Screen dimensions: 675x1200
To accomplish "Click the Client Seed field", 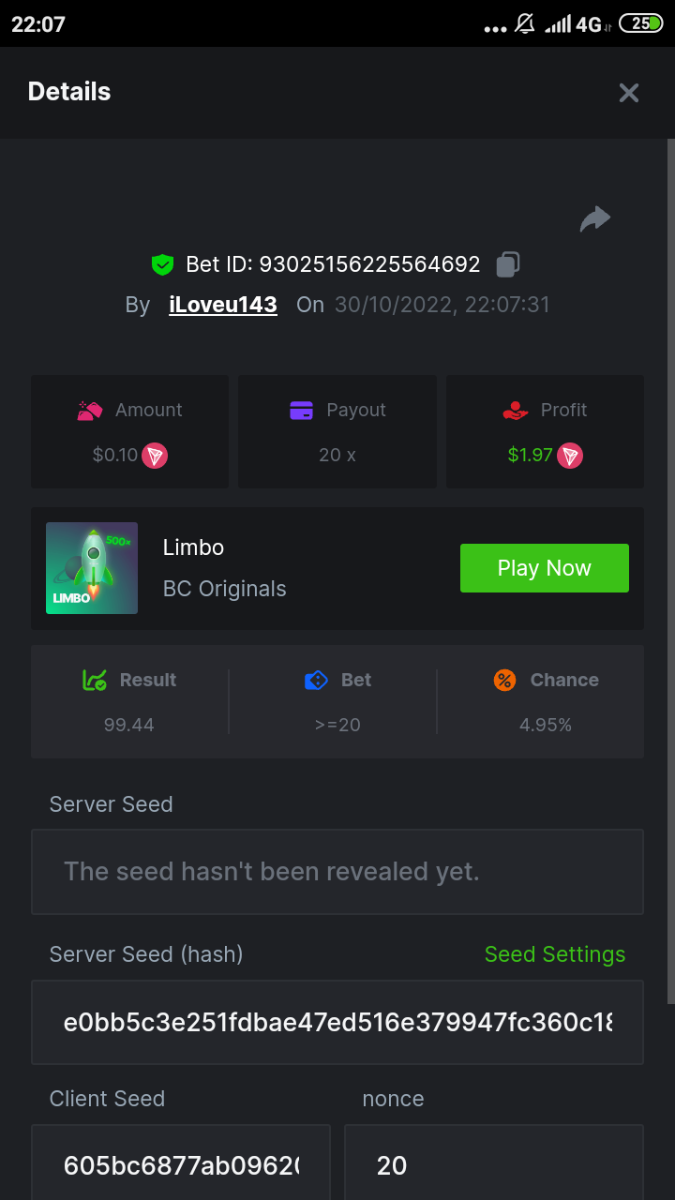I will 181,1164.
